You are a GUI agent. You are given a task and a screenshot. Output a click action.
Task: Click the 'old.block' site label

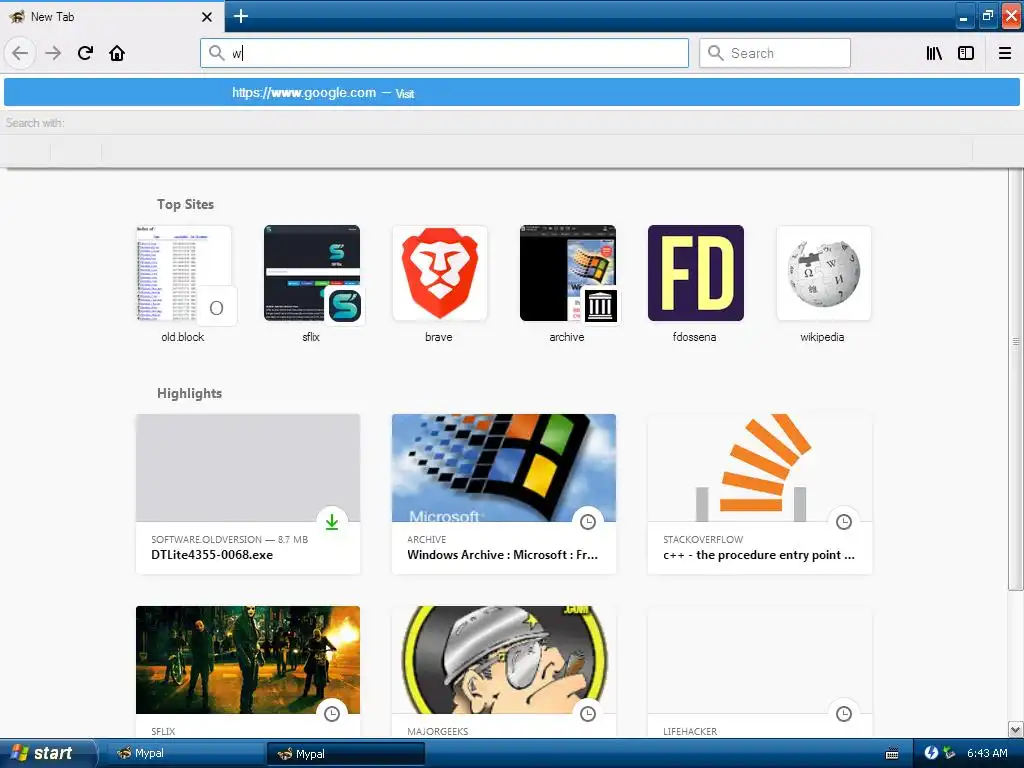tap(183, 337)
